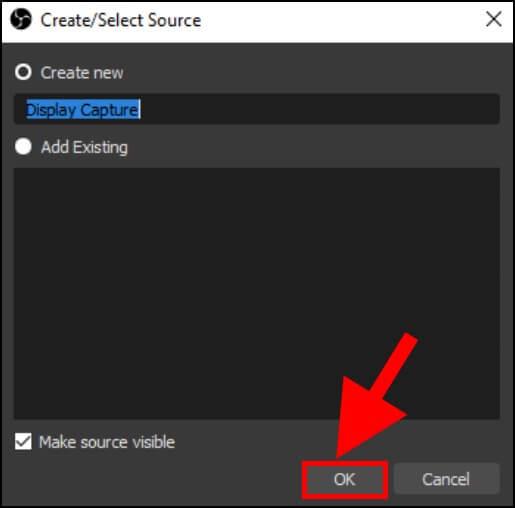Choose the Add Existing radio button
This screenshot has height=508, width=515.
tap(23, 146)
